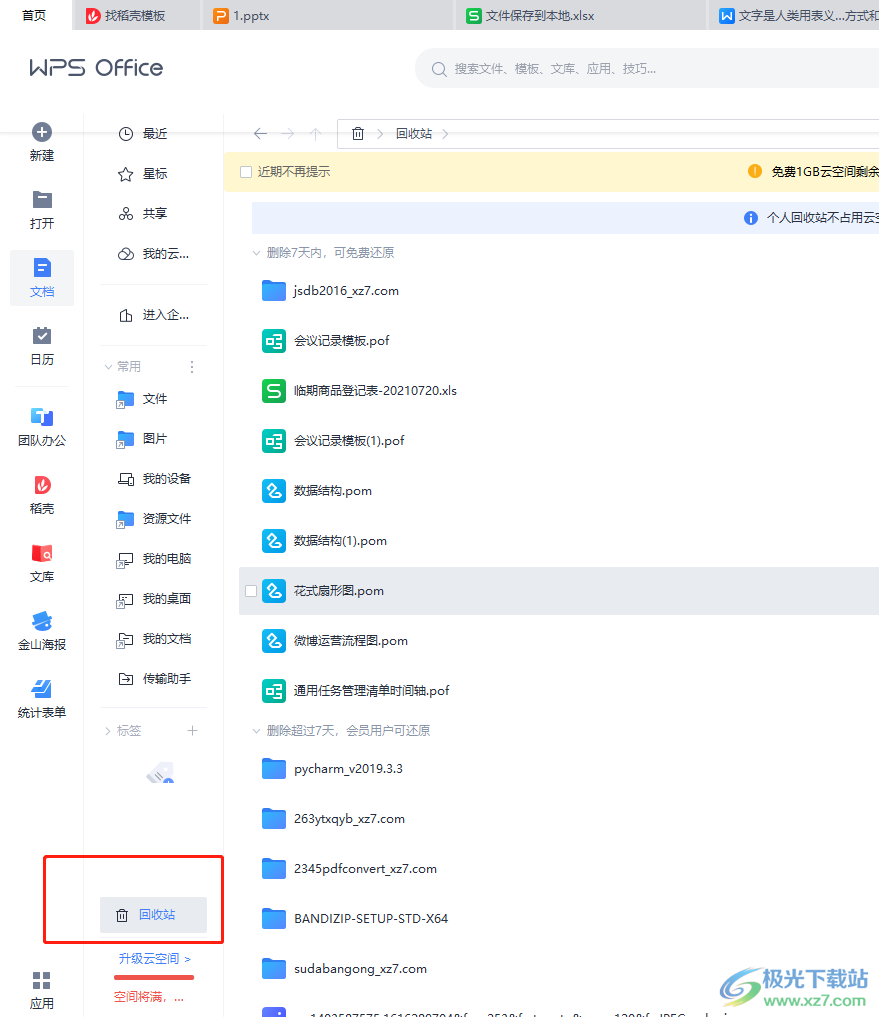This screenshot has width=879, height=1017.
Task: Collapse the 常用 section
Action: point(108,367)
